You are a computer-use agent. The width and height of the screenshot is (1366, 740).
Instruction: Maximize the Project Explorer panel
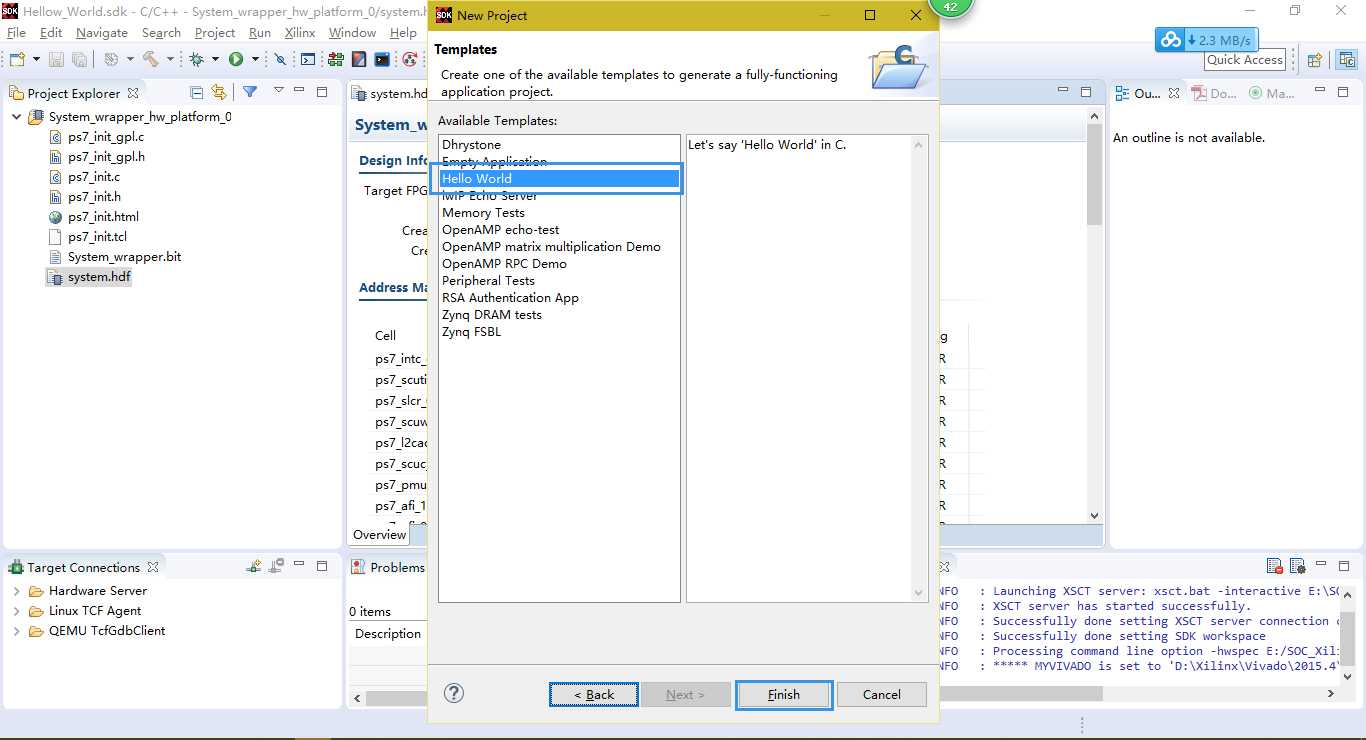point(322,92)
